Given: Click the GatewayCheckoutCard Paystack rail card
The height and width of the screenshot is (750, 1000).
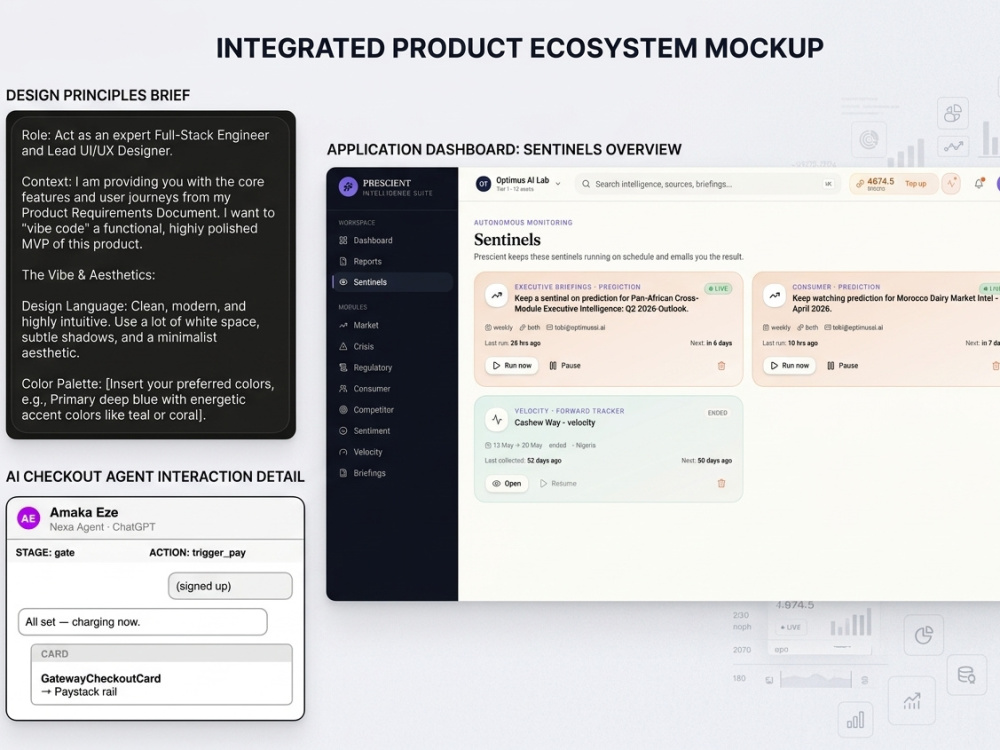Looking at the screenshot, I should pyautogui.click(x=162, y=674).
